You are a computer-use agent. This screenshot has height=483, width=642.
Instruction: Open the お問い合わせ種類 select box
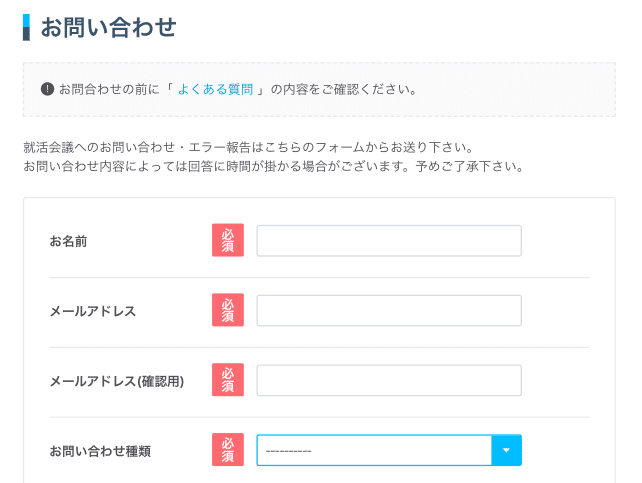(389, 450)
